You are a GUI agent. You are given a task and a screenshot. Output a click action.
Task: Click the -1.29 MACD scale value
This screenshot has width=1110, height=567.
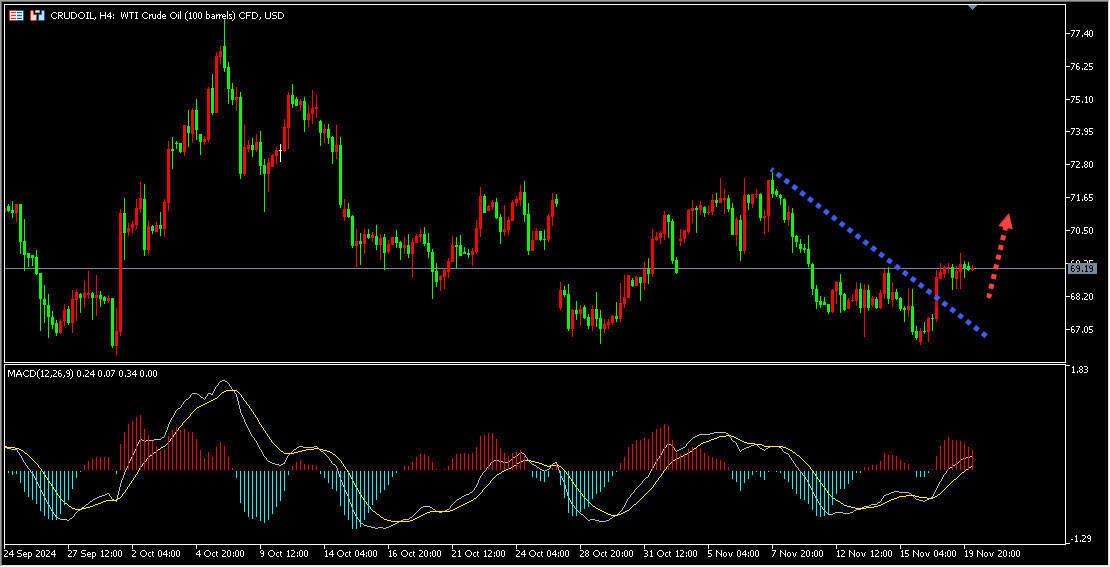coord(1079,539)
